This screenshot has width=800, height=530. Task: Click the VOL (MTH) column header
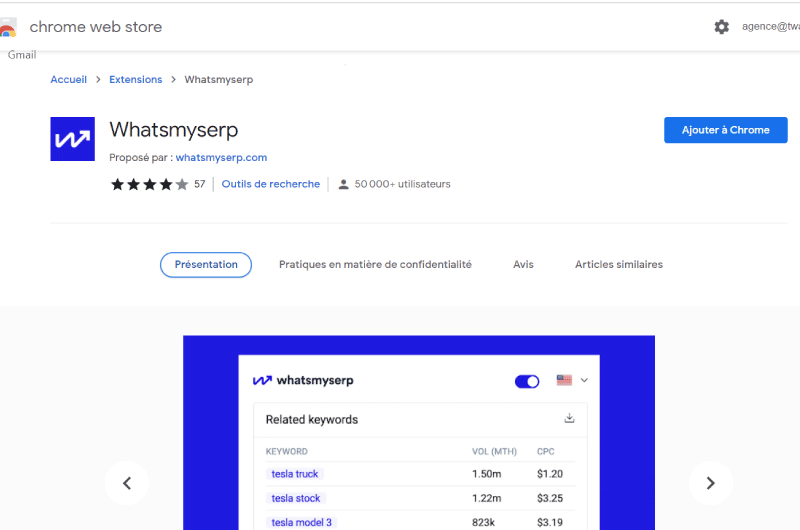[494, 451]
